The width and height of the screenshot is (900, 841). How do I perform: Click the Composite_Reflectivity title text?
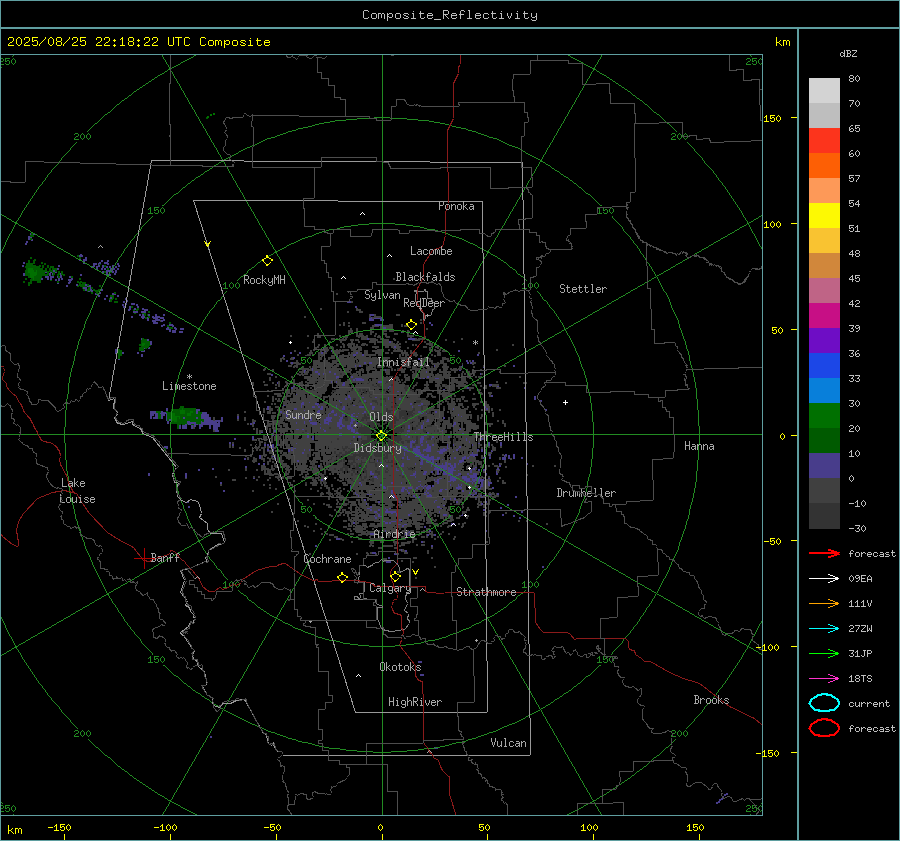(449, 15)
